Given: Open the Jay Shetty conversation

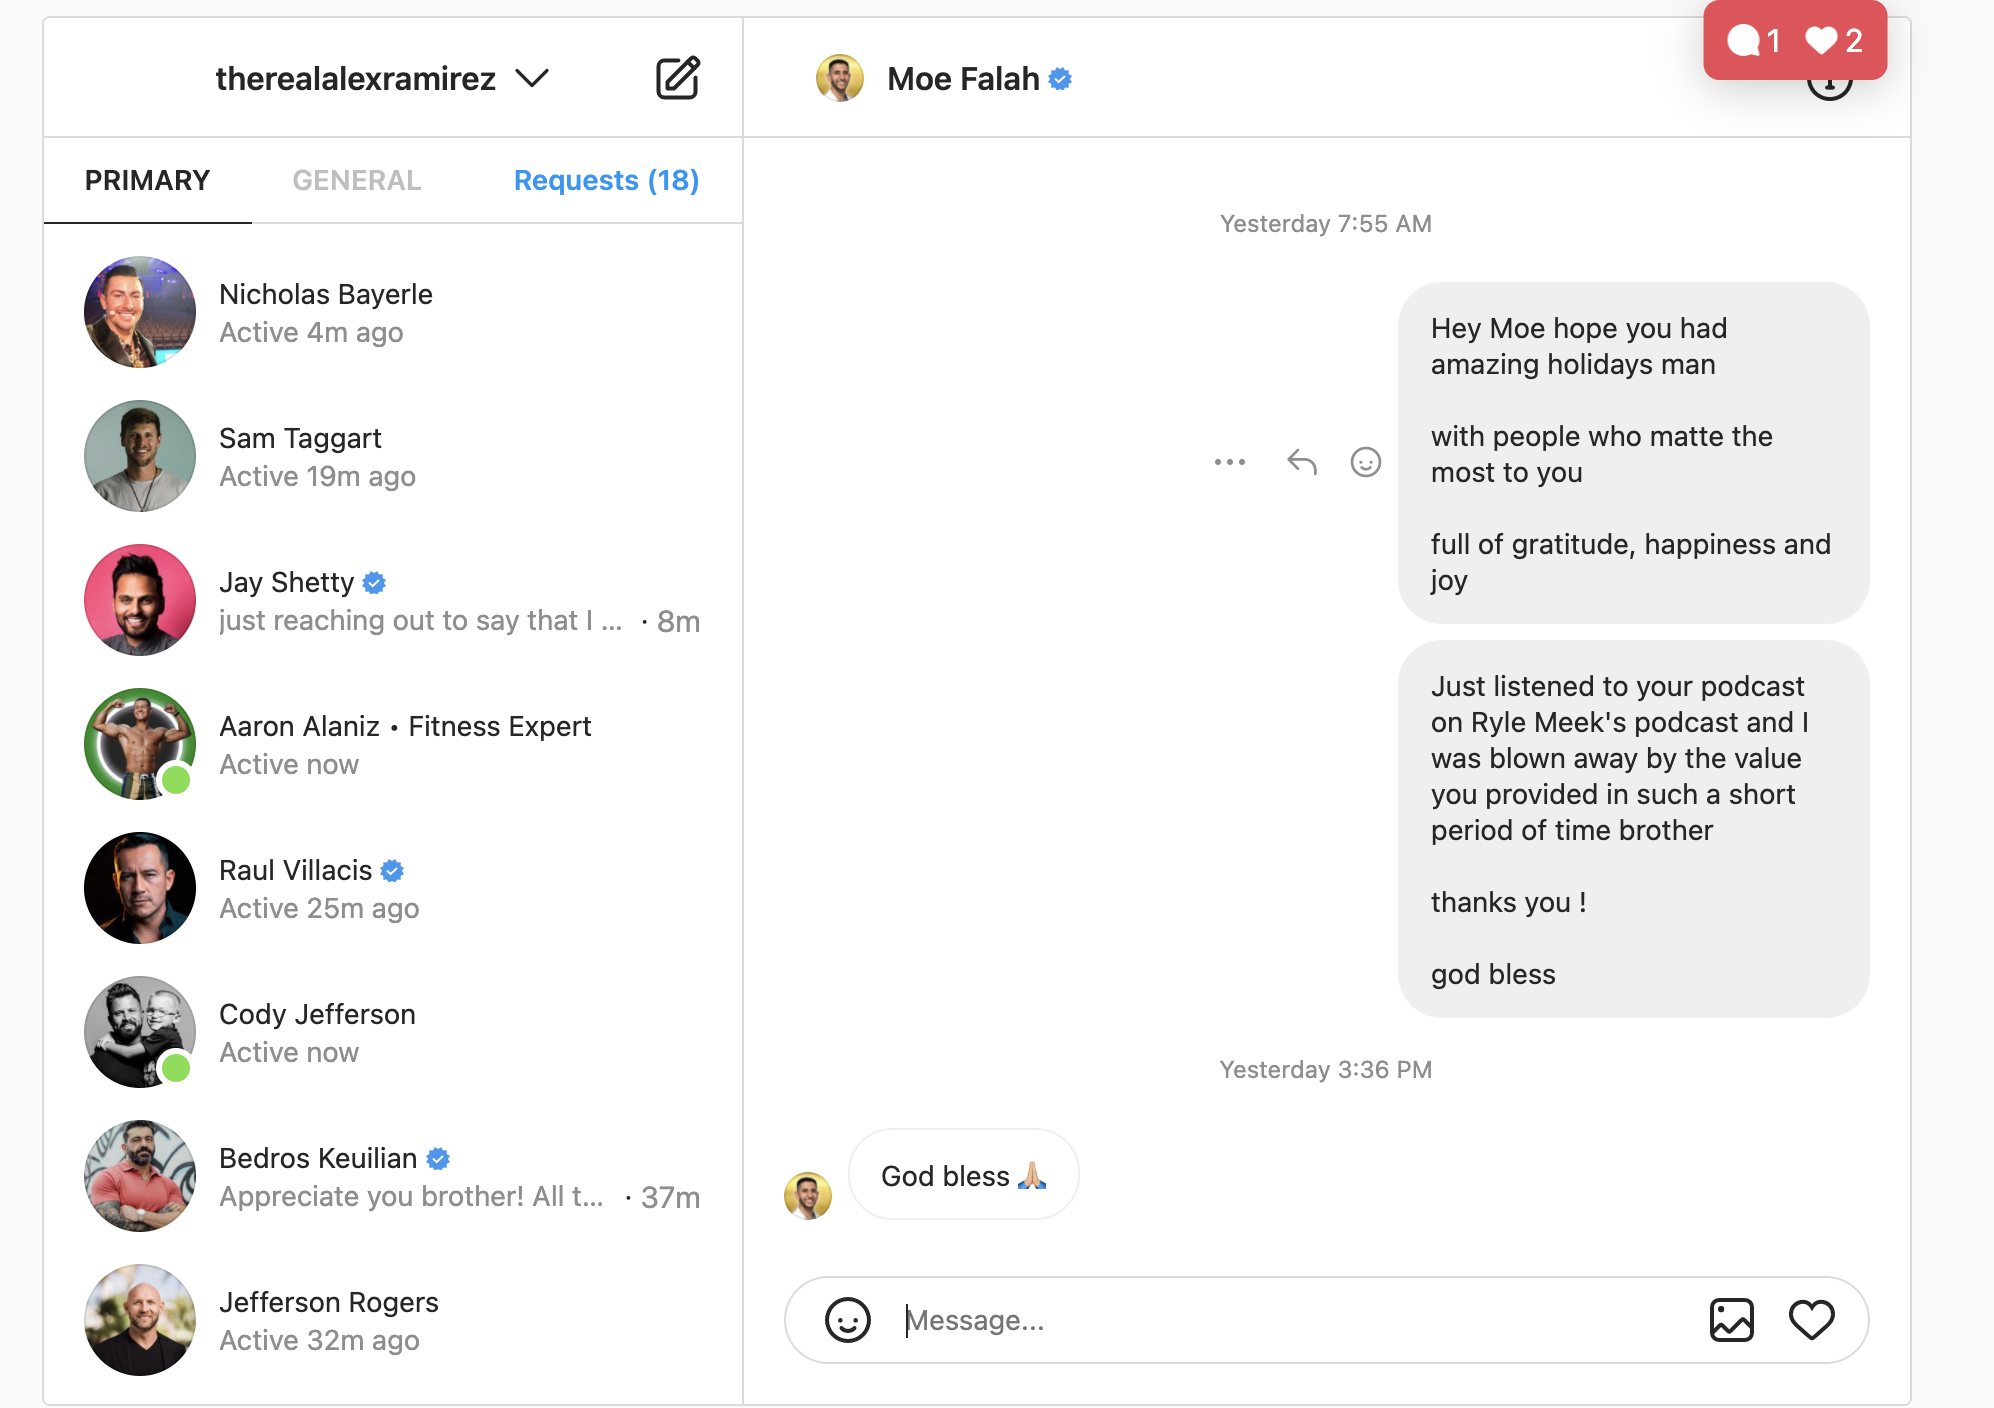Looking at the screenshot, I should coord(393,600).
